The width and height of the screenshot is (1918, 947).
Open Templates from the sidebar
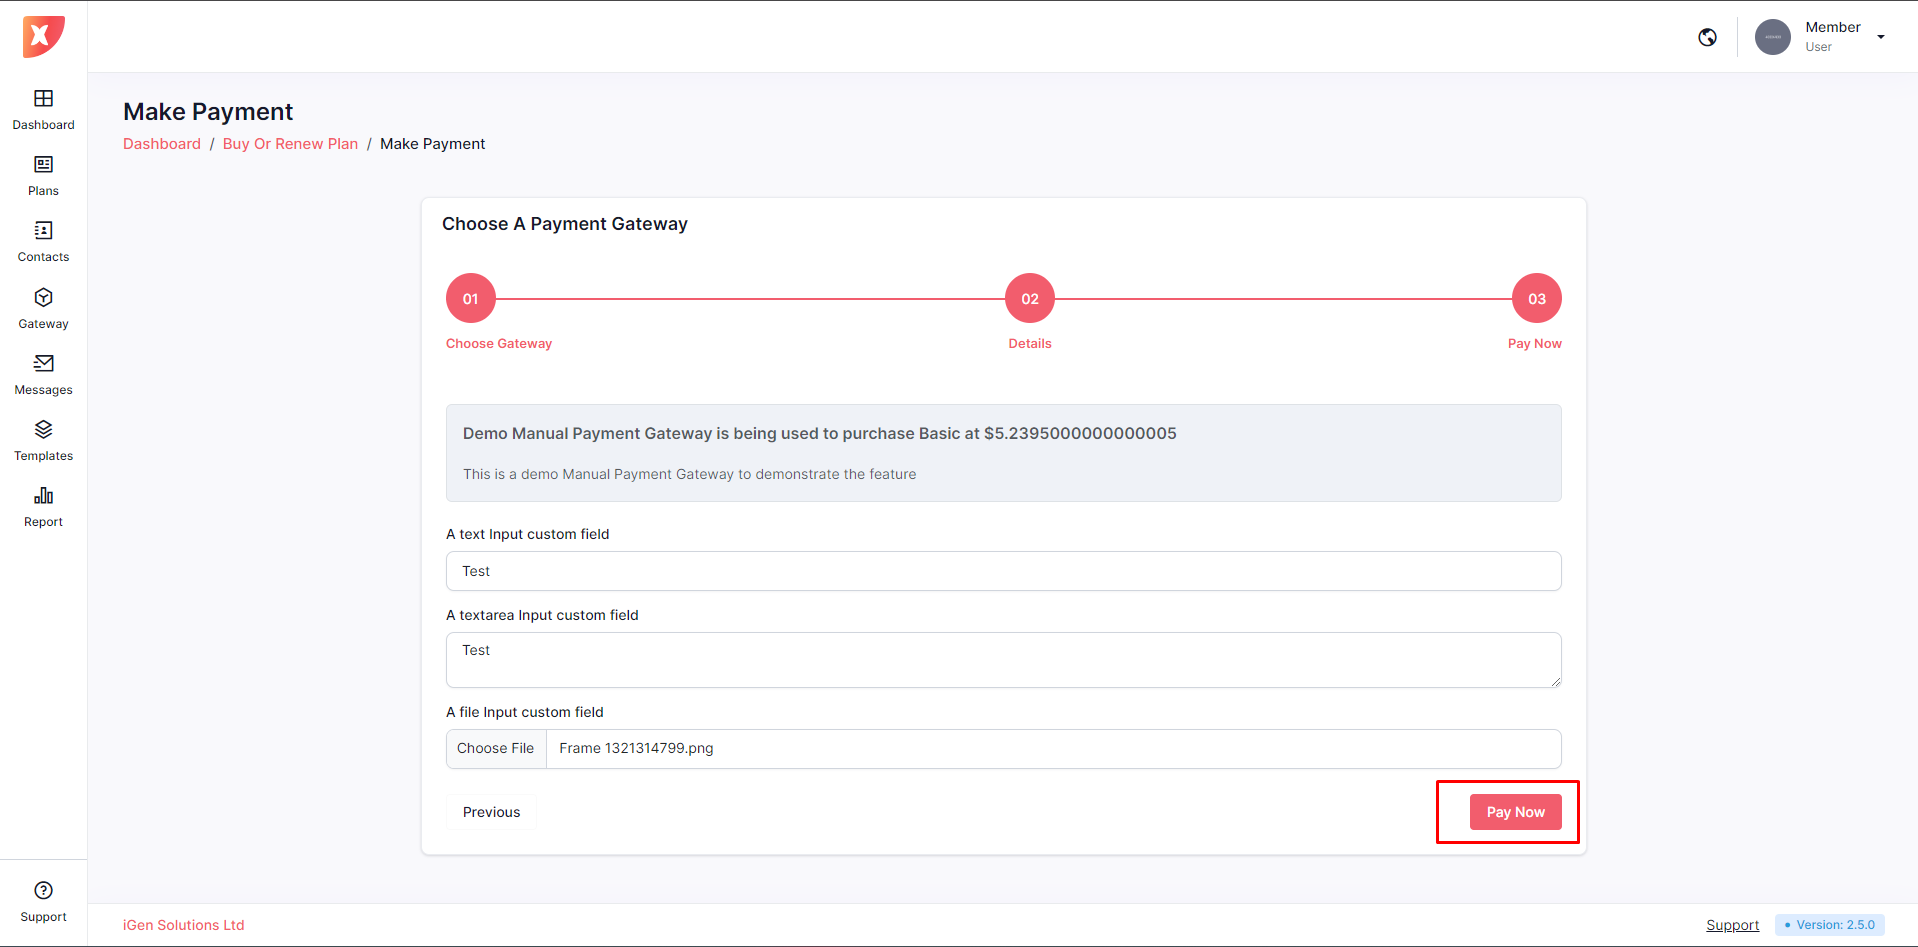pyautogui.click(x=43, y=430)
